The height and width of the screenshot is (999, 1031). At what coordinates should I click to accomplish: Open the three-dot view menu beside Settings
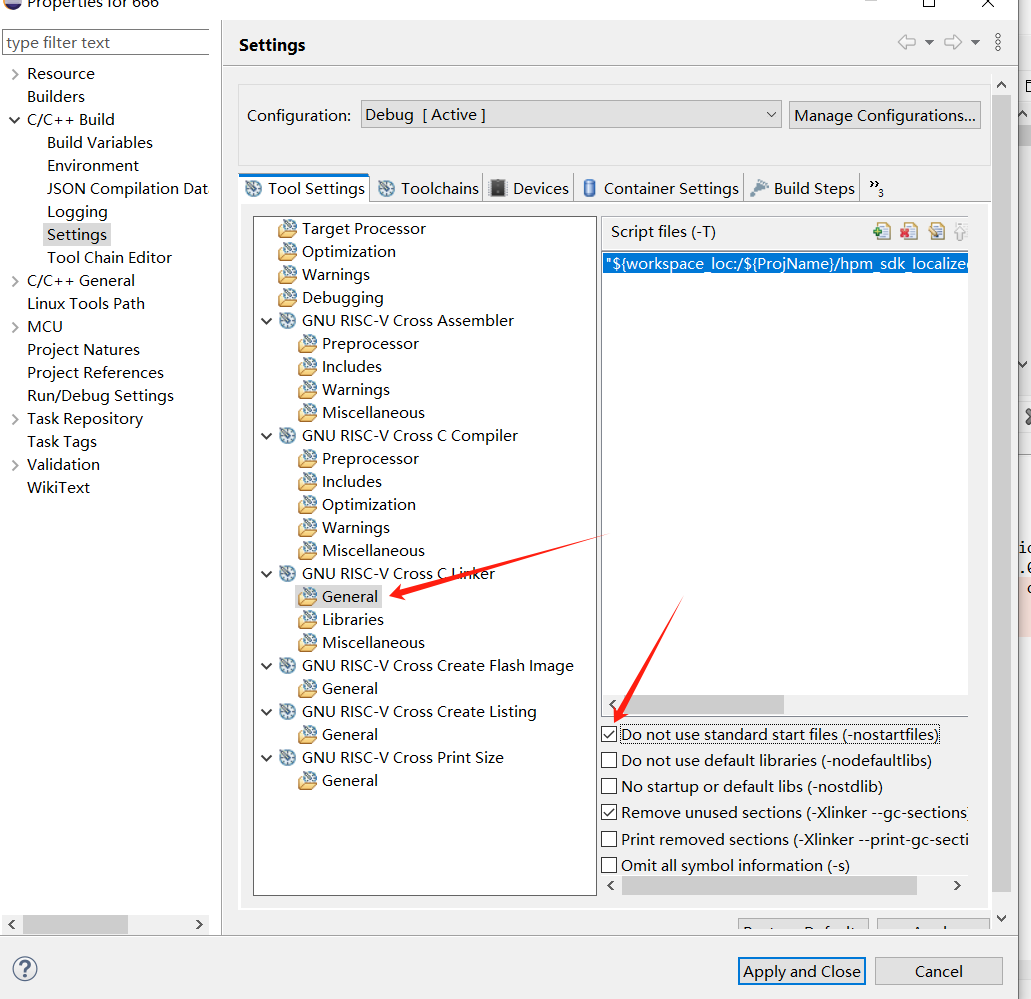(997, 43)
